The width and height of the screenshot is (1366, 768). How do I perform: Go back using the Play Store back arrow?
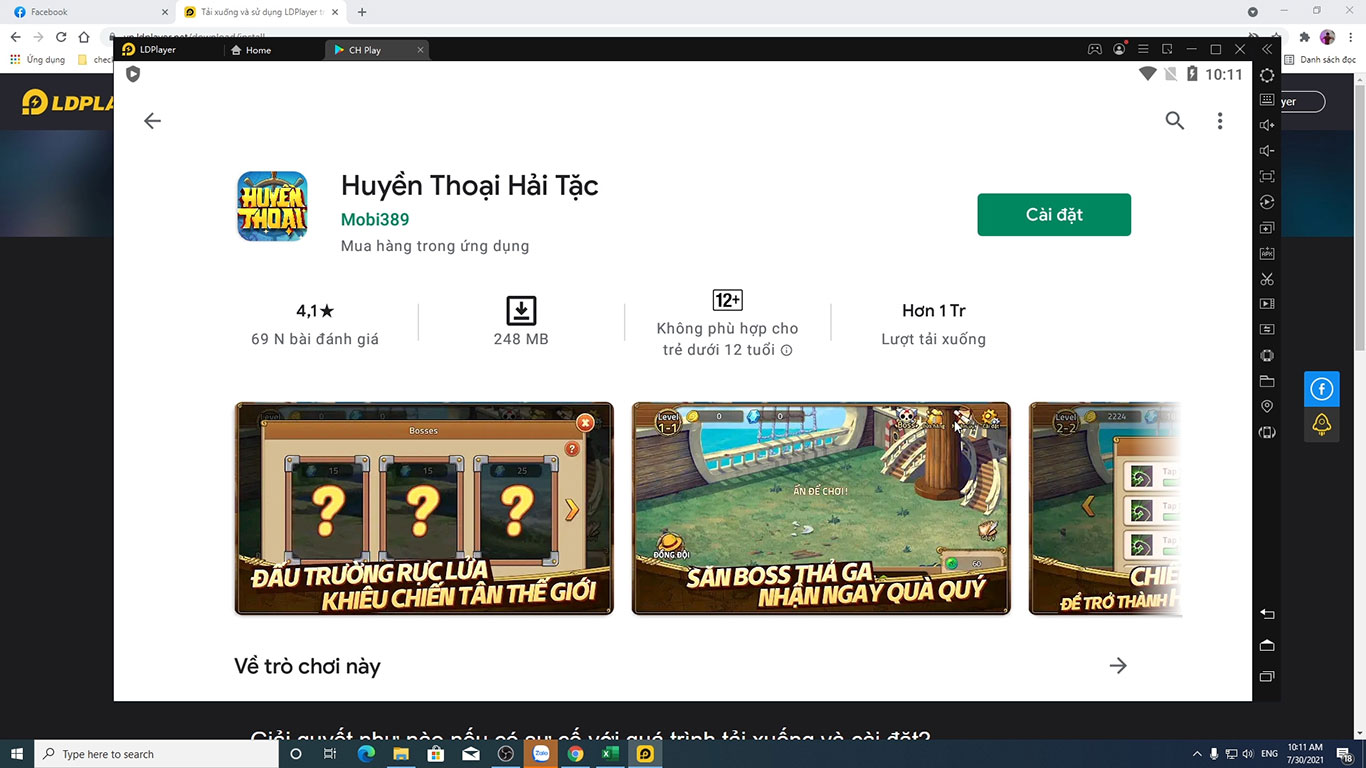coord(152,121)
